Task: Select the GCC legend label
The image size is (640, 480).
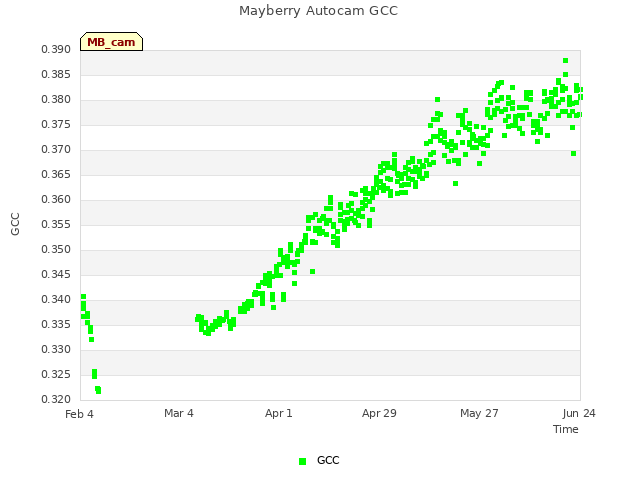Action: tap(328, 460)
